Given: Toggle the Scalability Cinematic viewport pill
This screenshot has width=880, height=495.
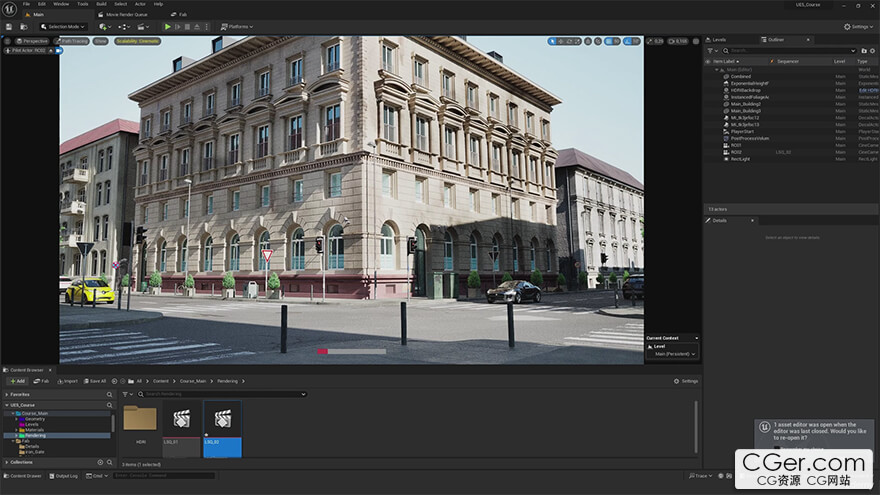Looking at the screenshot, I should (x=138, y=41).
